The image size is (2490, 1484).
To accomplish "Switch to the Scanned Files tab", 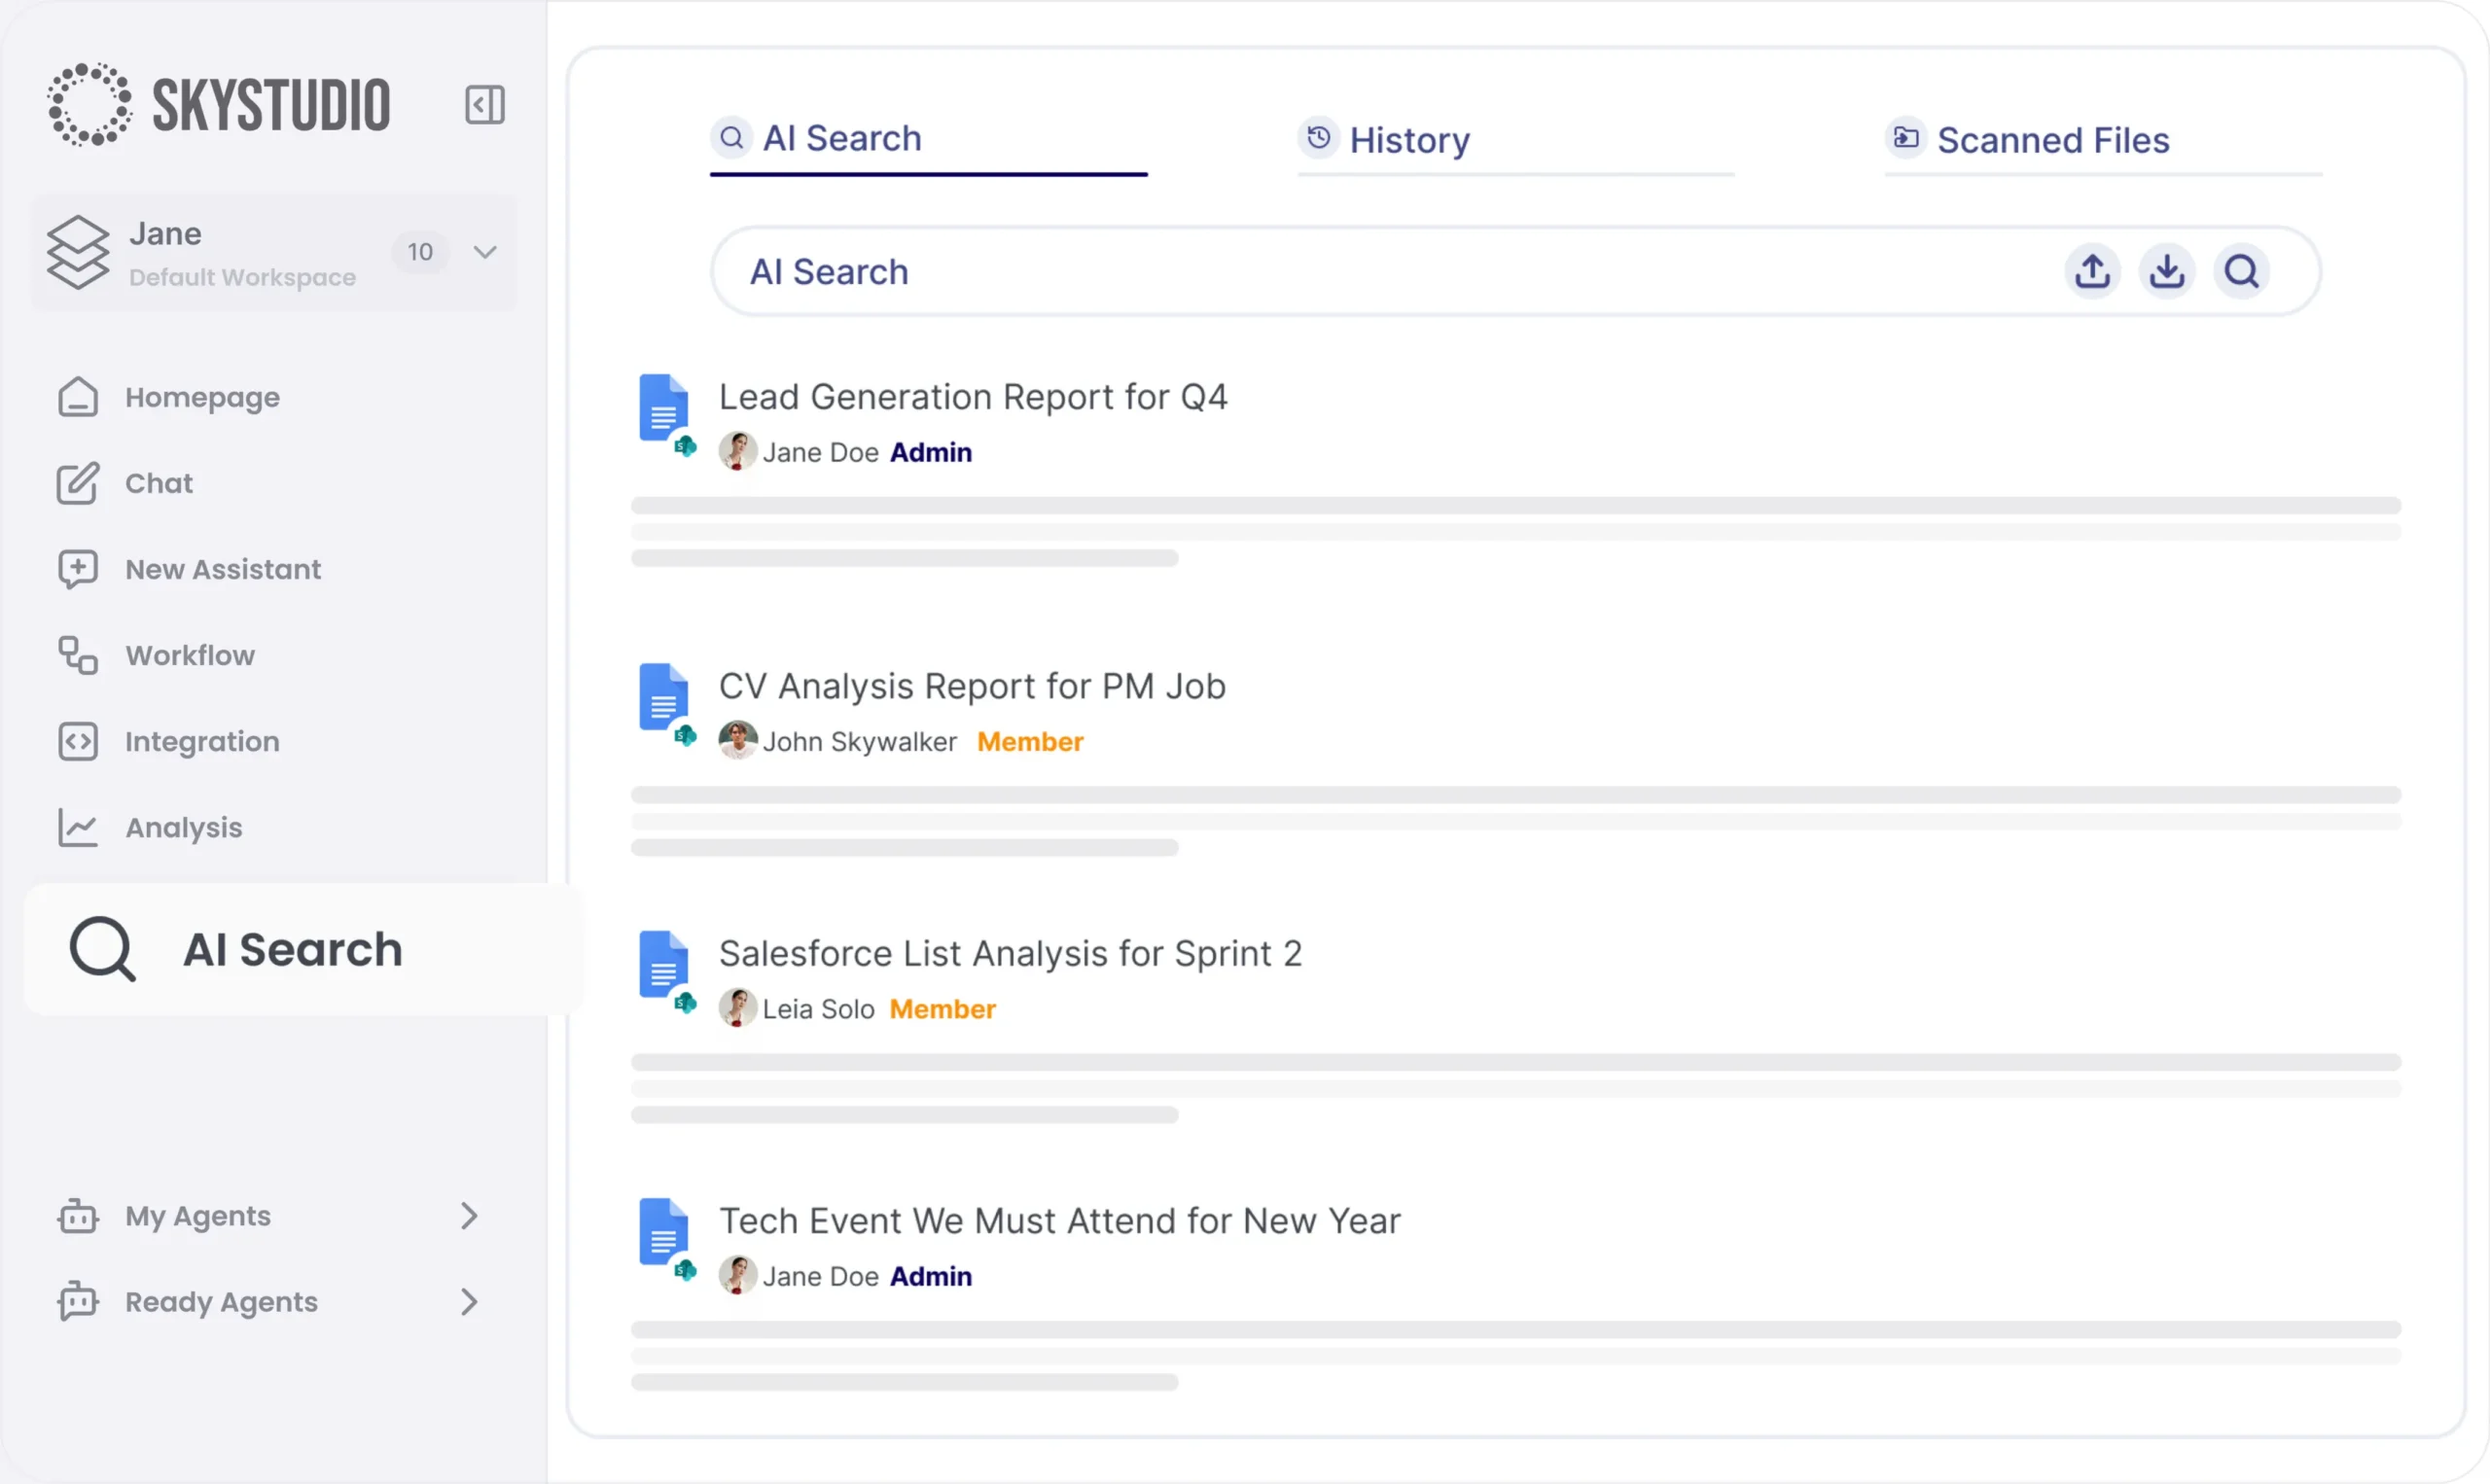I will tap(2052, 140).
